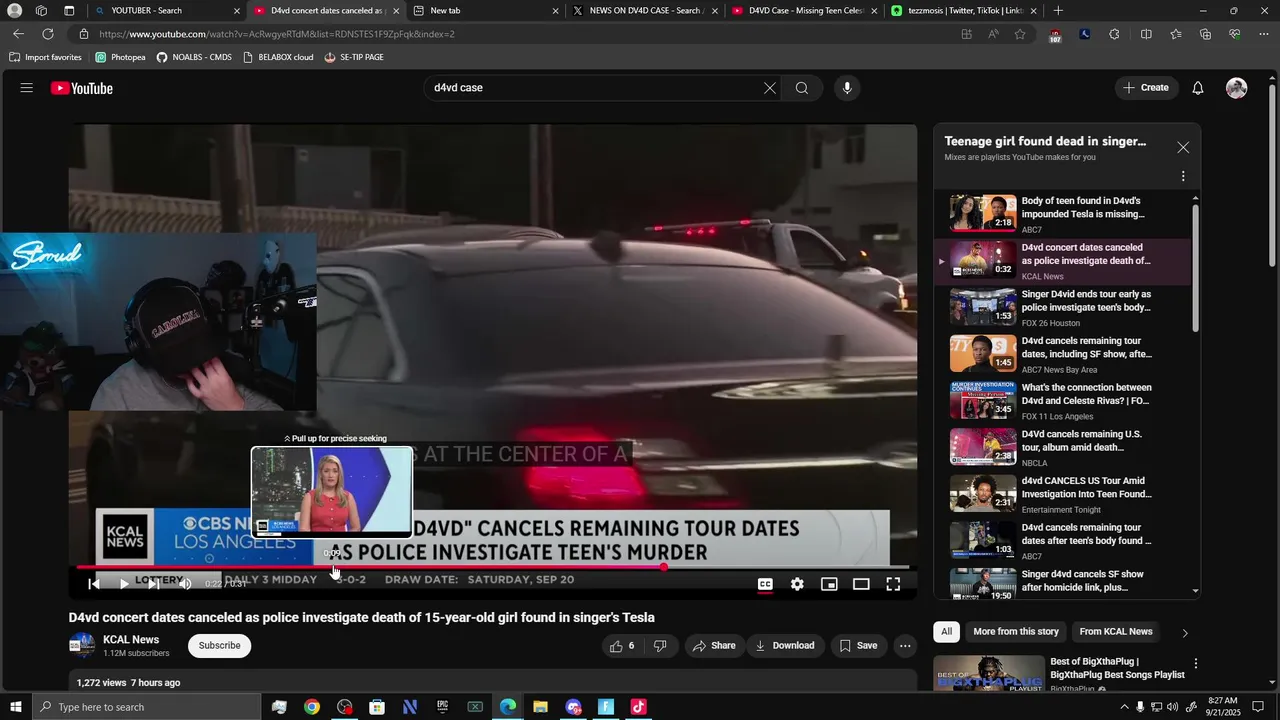Switch to the NEWS ON DV4D CASE tab
Viewport: 1280px width, 720px height.
pos(644,11)
